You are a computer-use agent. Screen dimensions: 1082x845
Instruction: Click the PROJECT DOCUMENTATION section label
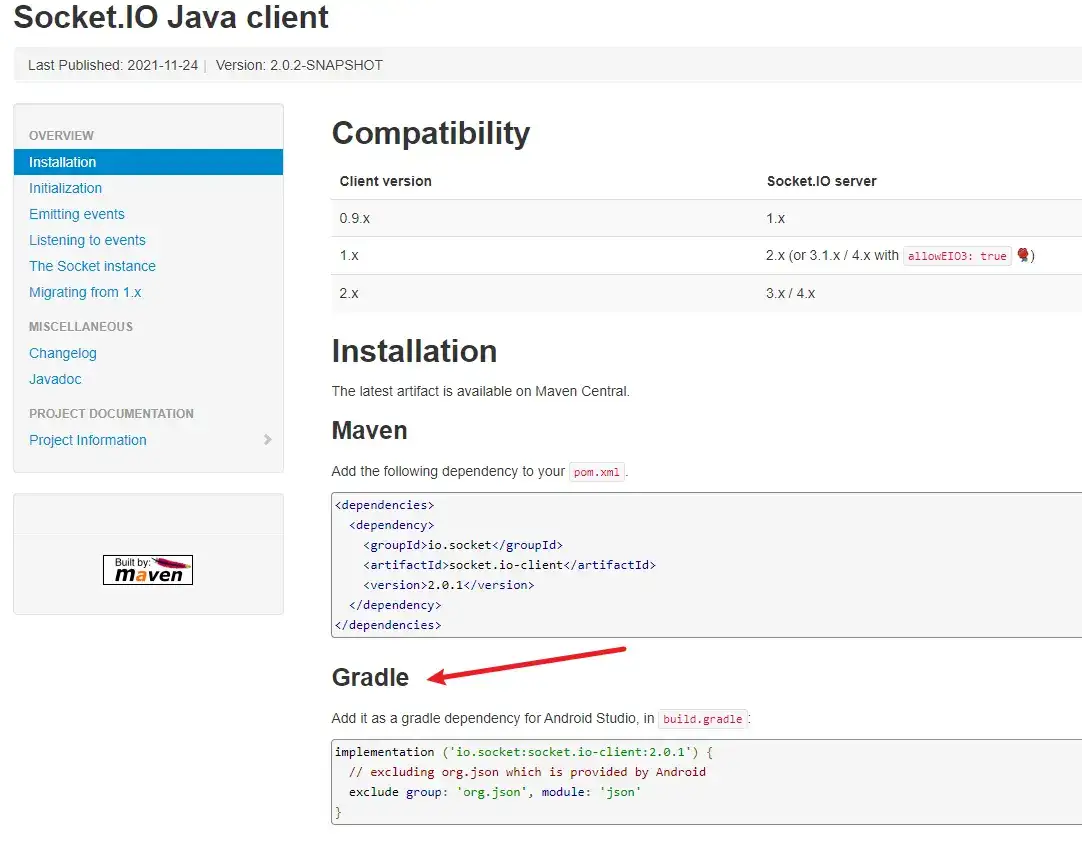(111, 414)
